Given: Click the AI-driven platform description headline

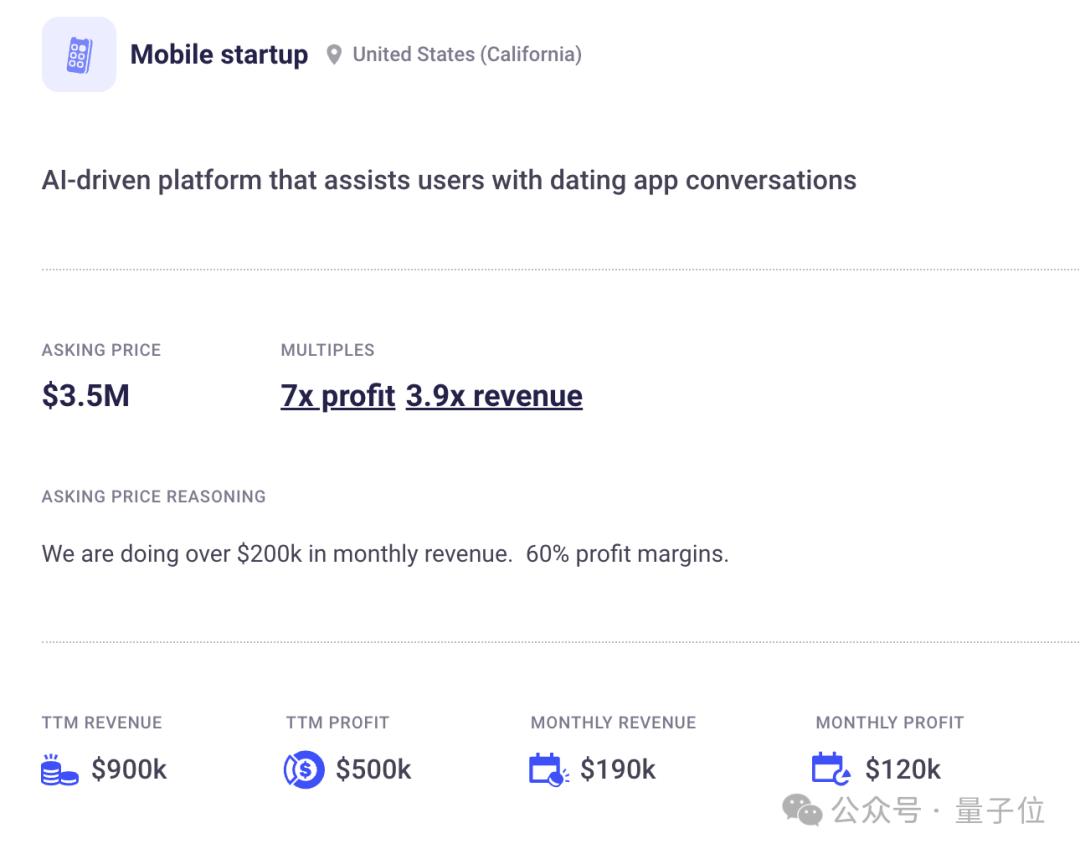Looking at the screenshot, I should pyautogui.click(x=449, y=181).
